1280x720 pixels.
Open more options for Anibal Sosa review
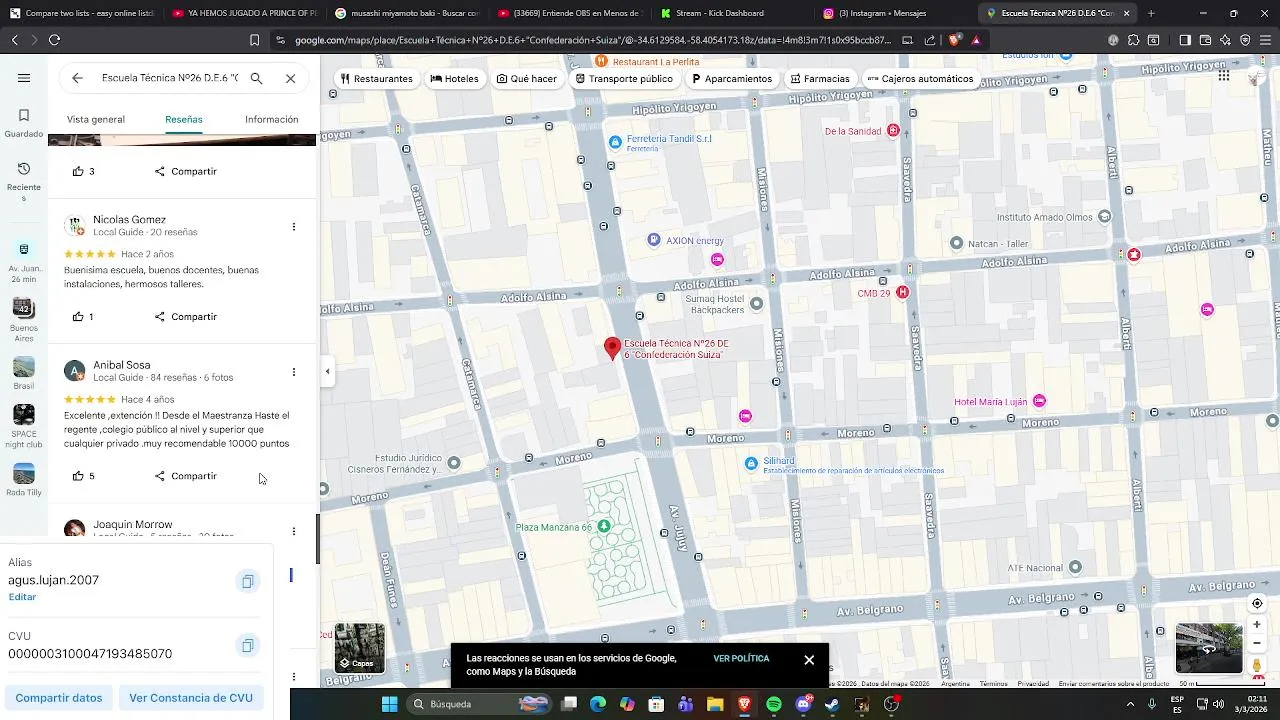tap(293, 372)
